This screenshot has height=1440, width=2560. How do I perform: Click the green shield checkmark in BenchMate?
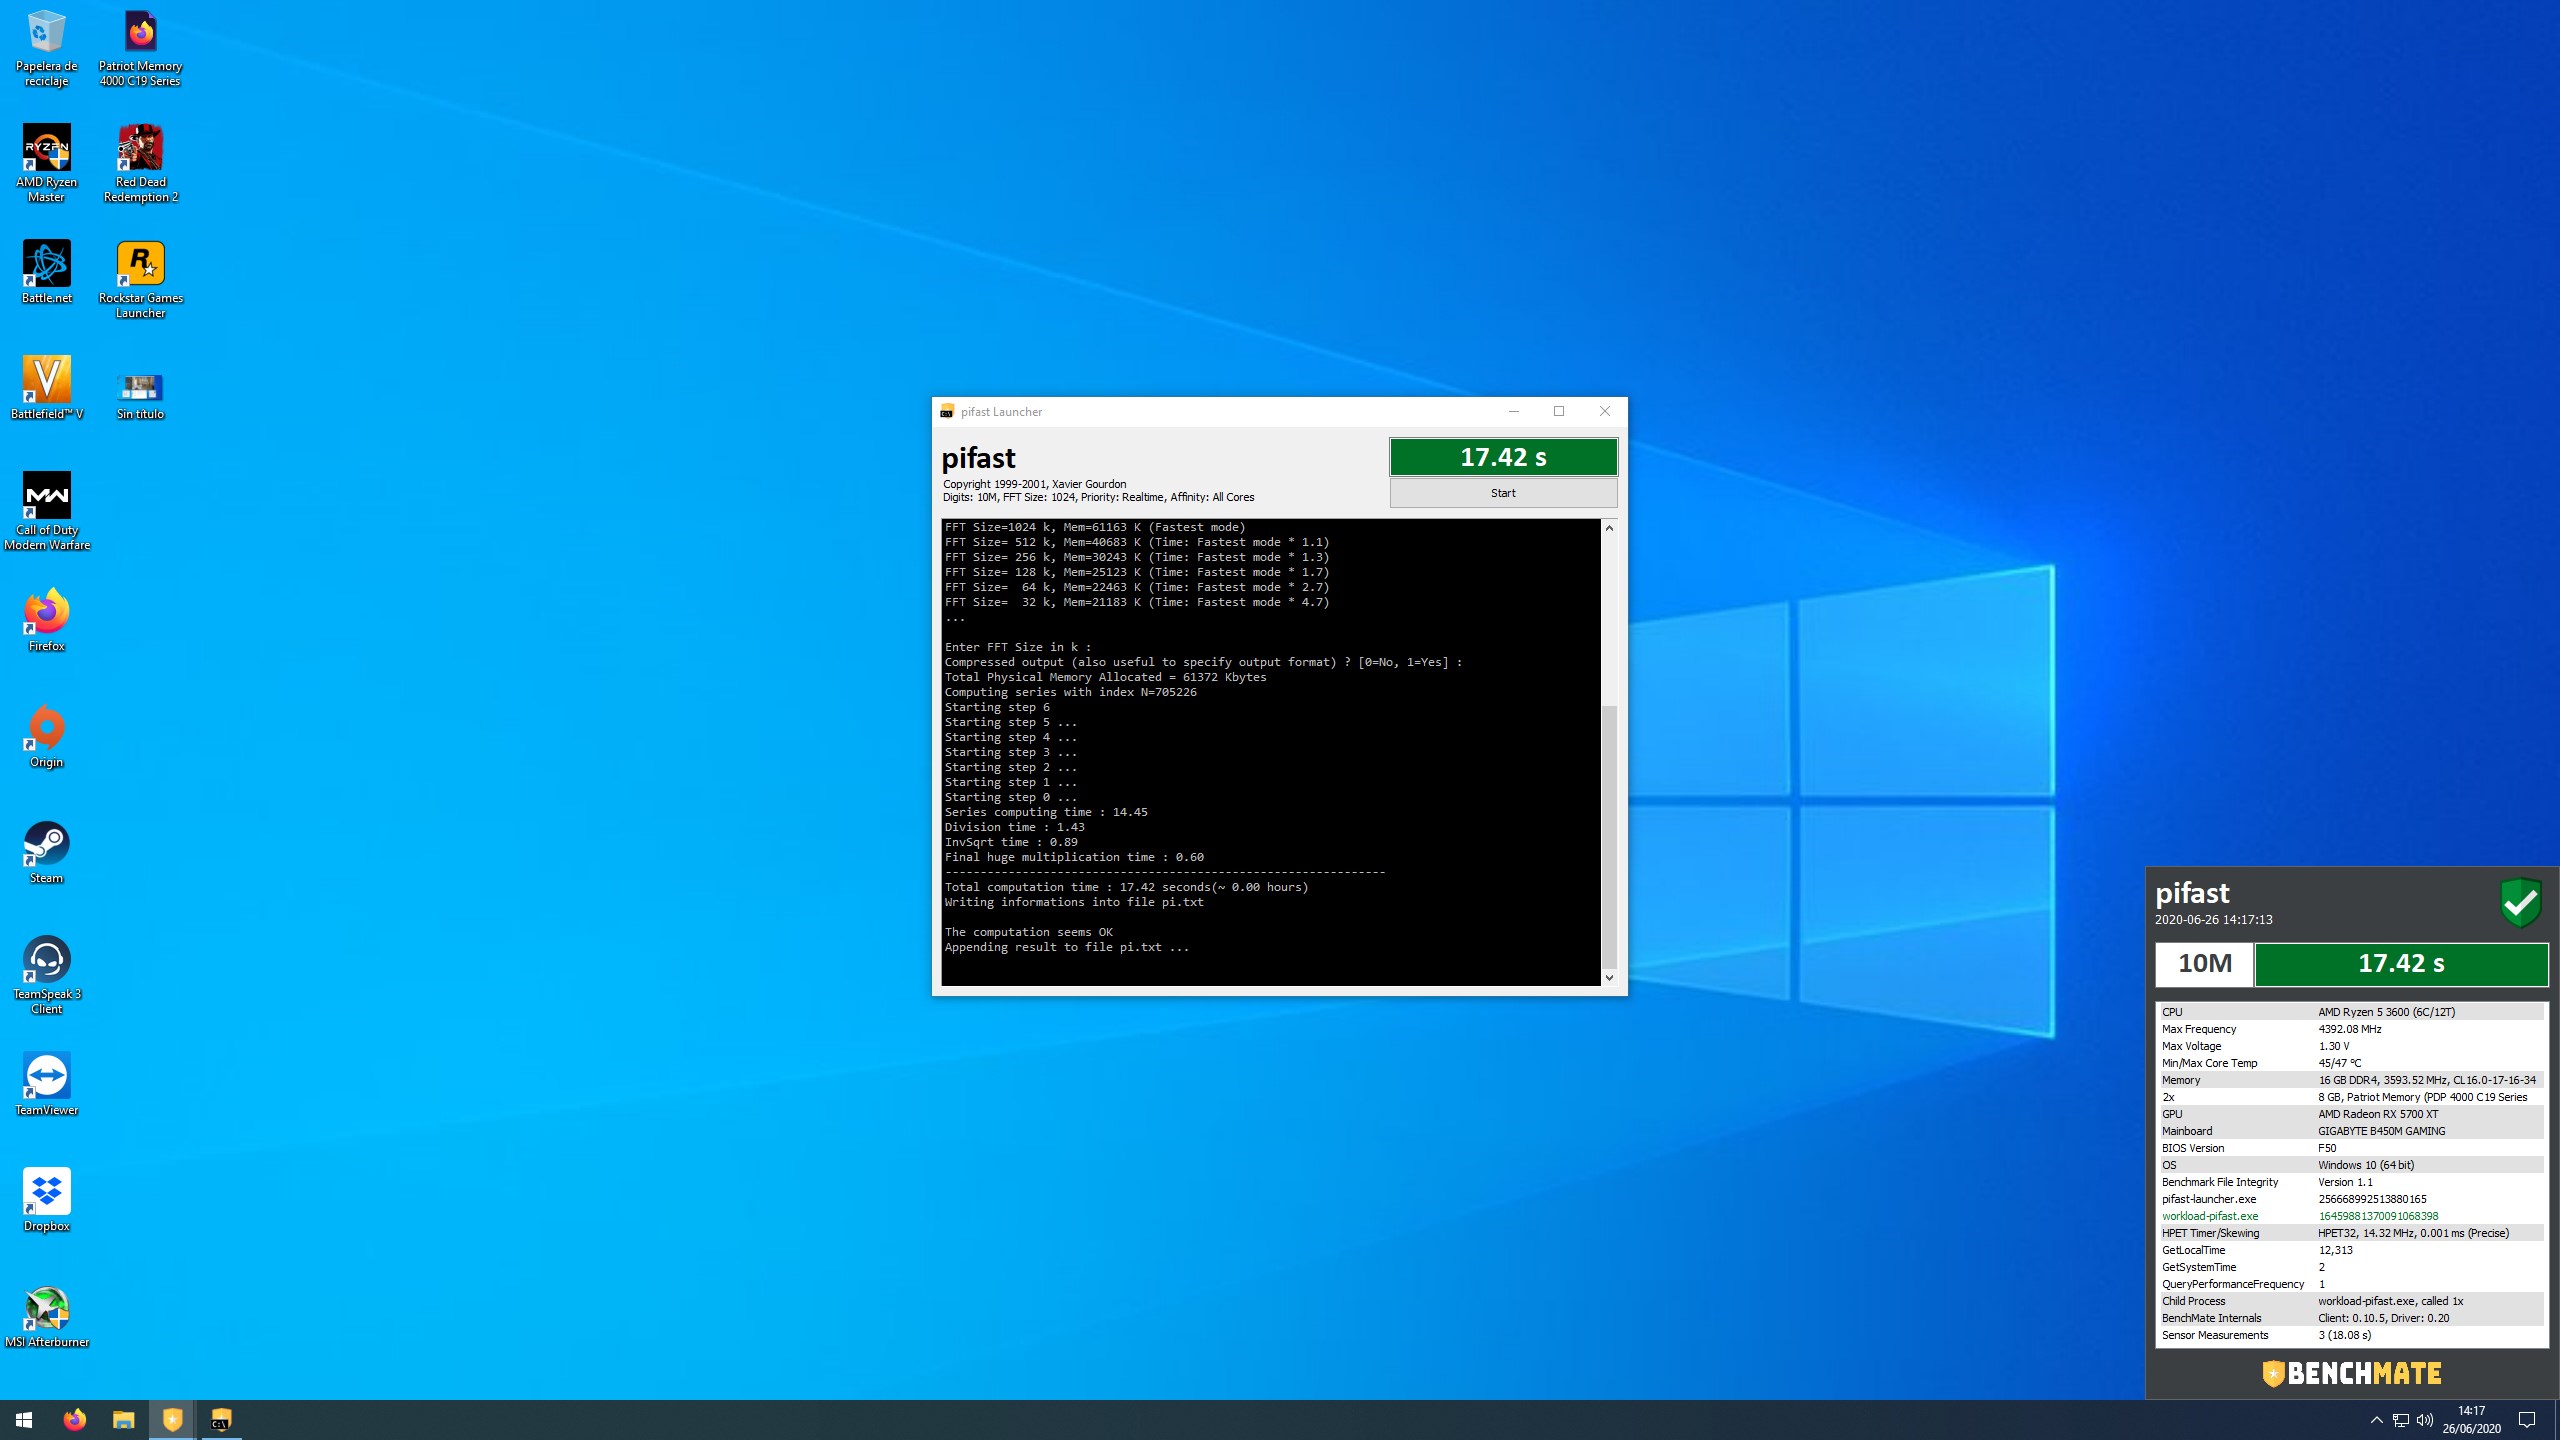coord(2521,904)
